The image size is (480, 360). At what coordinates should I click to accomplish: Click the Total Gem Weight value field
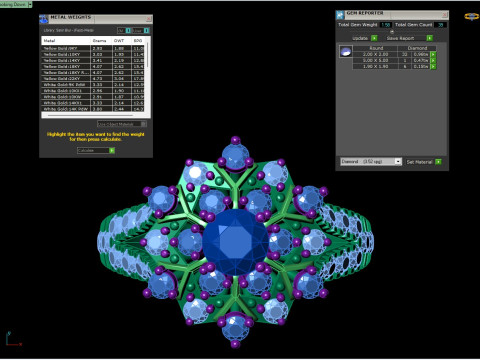pyautogui.click(x=386, y=25)
